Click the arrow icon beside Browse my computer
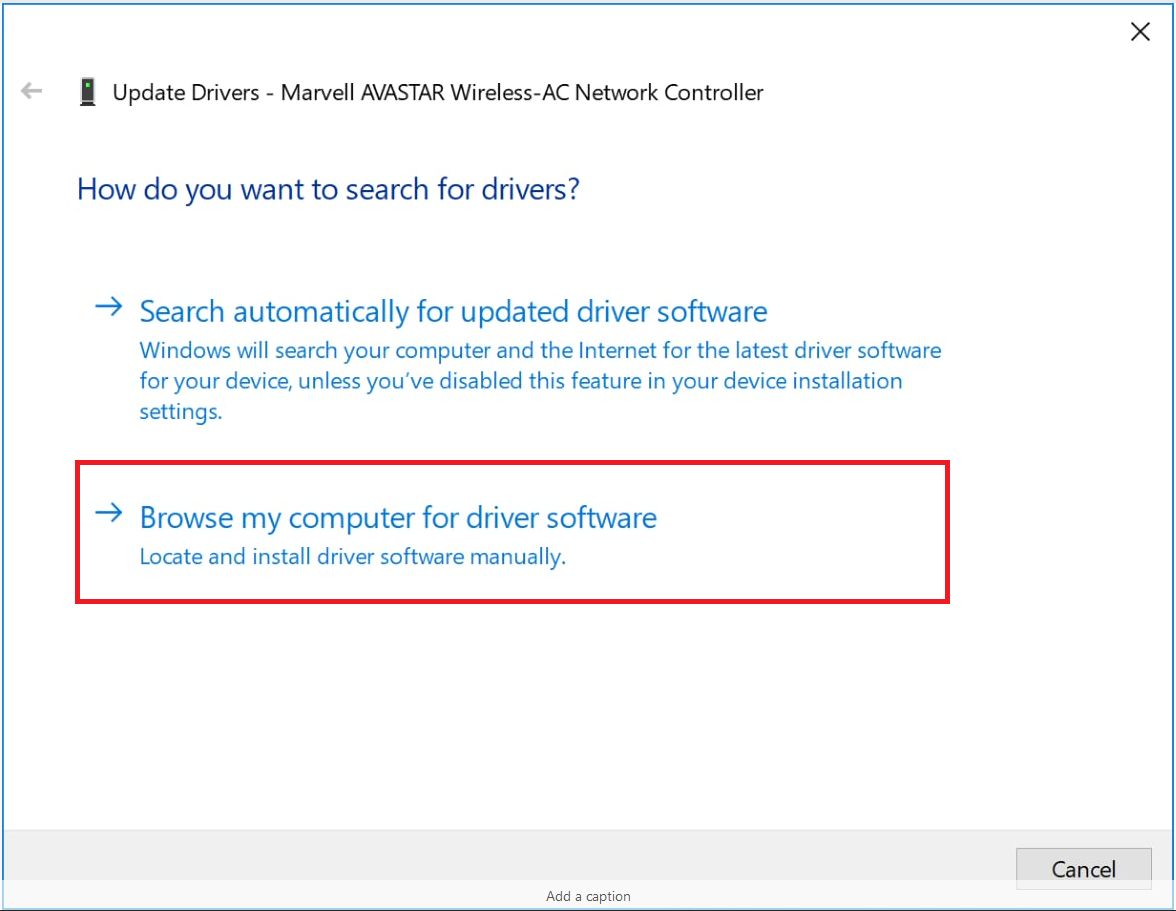 [109, 513]
